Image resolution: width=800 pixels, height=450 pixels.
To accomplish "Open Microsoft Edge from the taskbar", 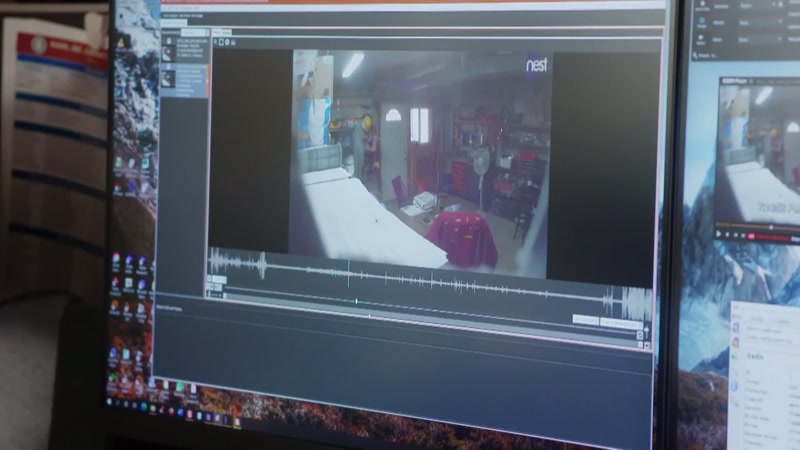I will pyautogui.click(x=144, y=407).
